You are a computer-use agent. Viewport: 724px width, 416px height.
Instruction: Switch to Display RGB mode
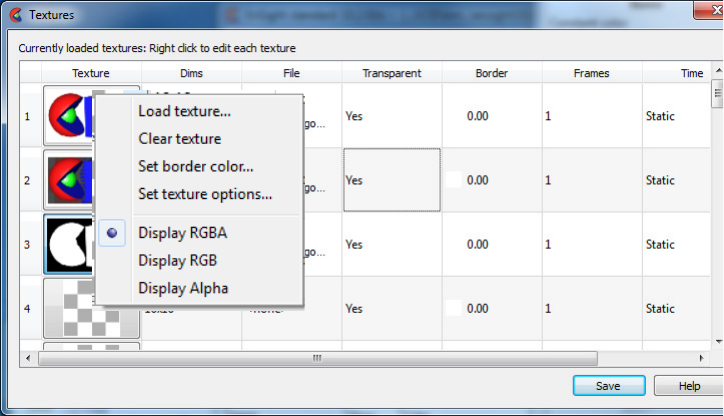[177, 261]
